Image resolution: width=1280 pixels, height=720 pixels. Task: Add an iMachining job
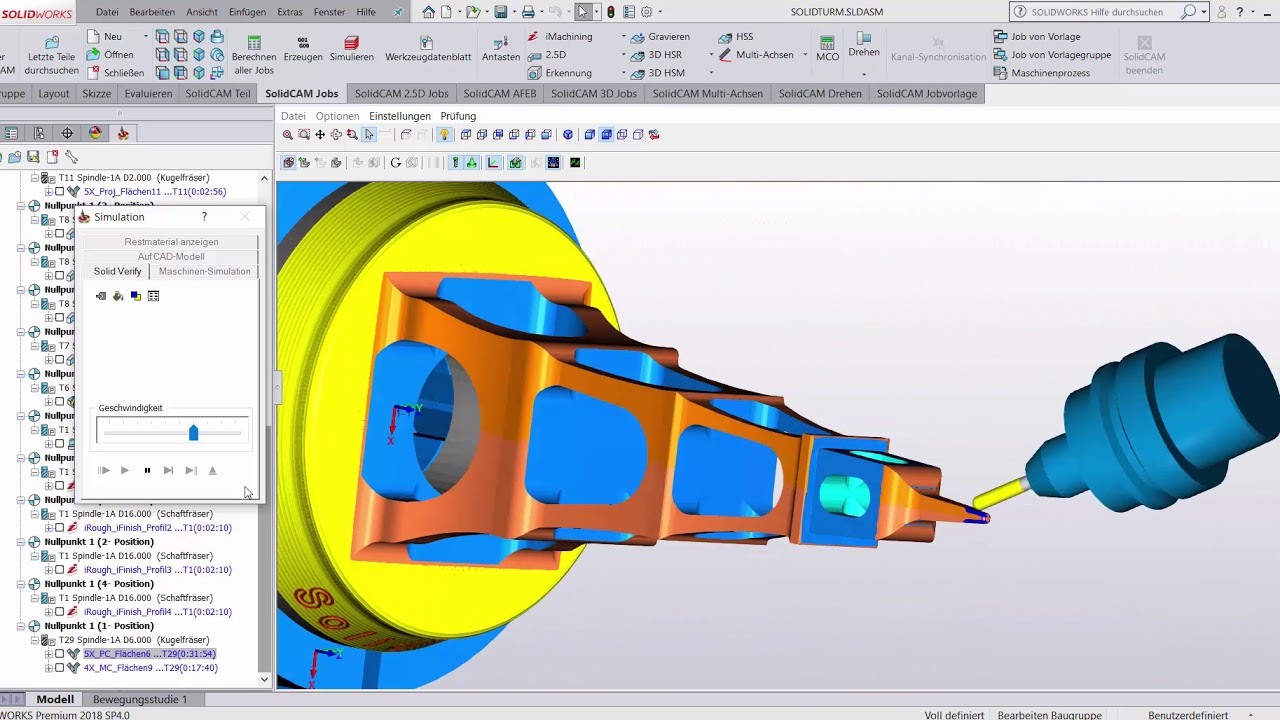coord(560,37)
